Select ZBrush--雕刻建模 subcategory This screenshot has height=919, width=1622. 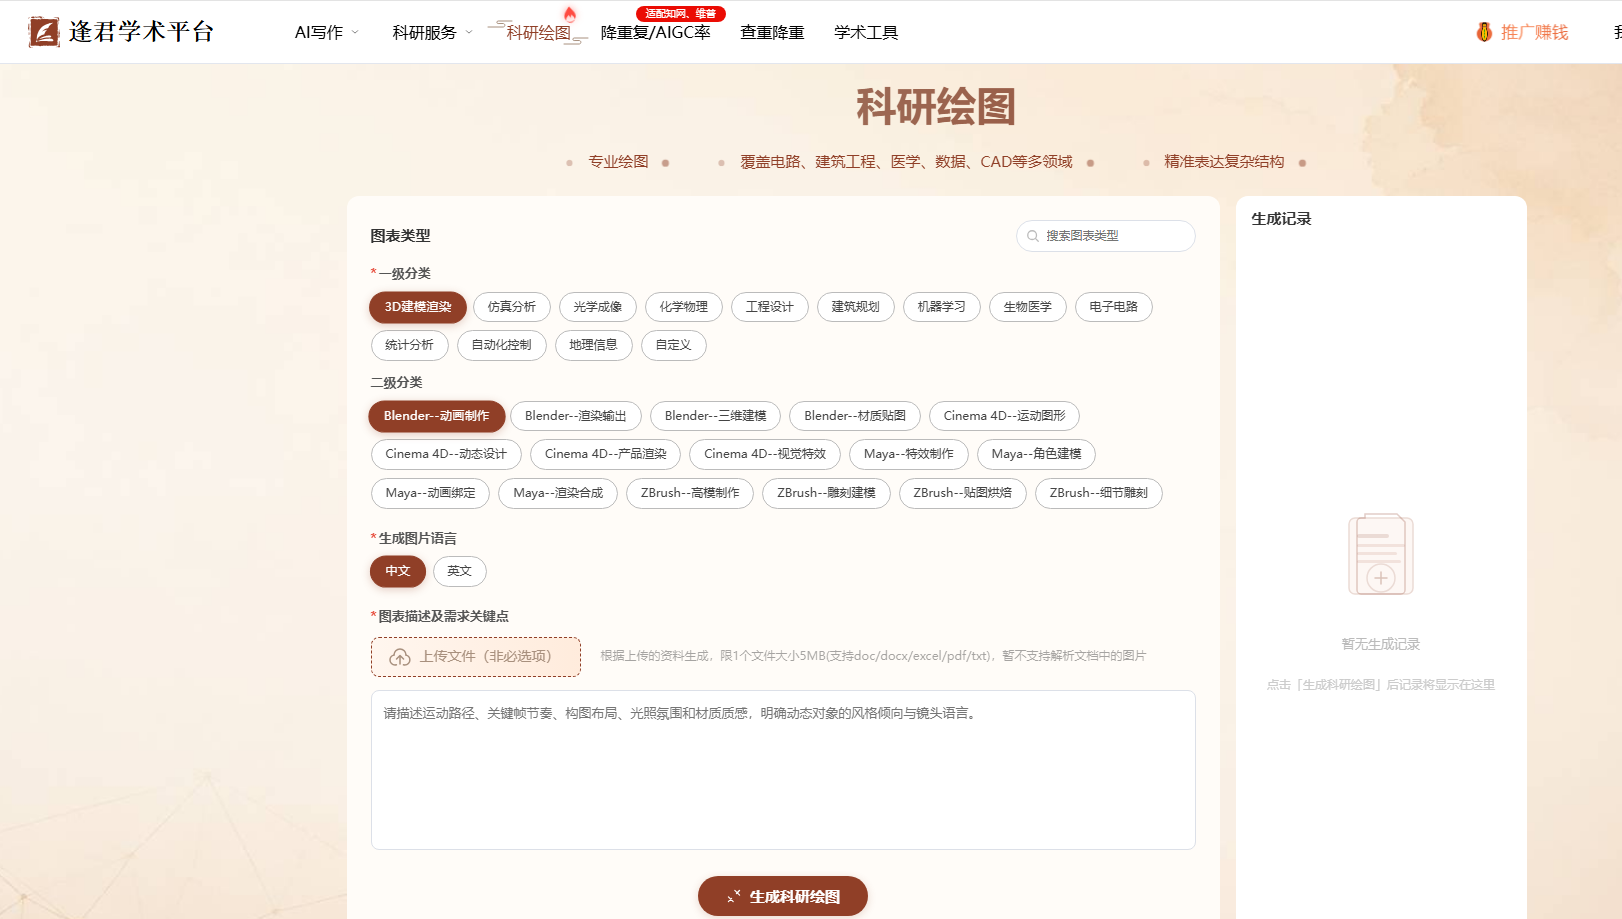tap(827, 493)
